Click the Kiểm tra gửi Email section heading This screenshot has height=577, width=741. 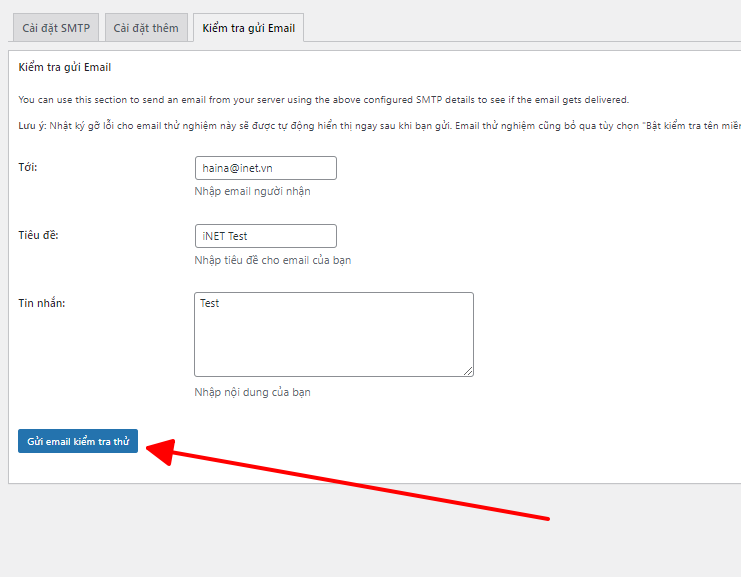[65, 67]
